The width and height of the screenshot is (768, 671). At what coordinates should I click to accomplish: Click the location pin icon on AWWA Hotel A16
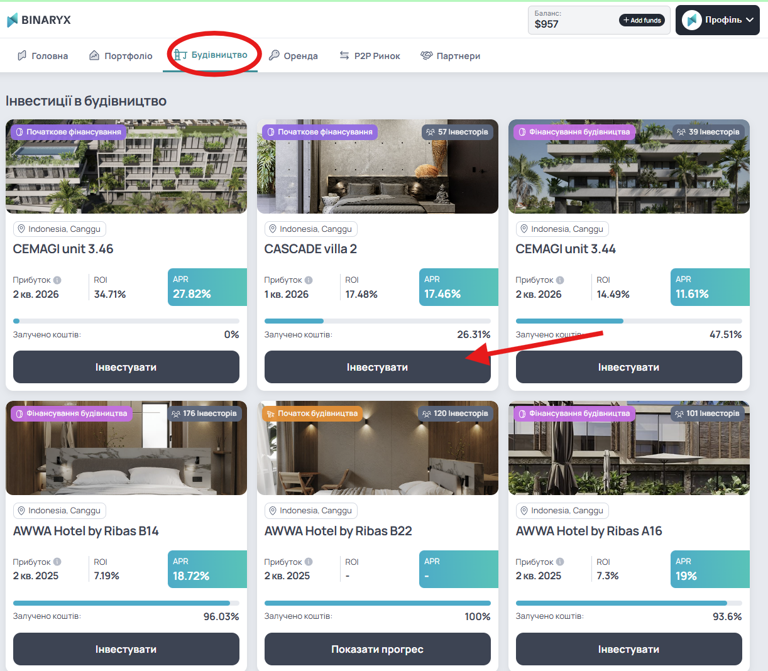tap(524, 510)
